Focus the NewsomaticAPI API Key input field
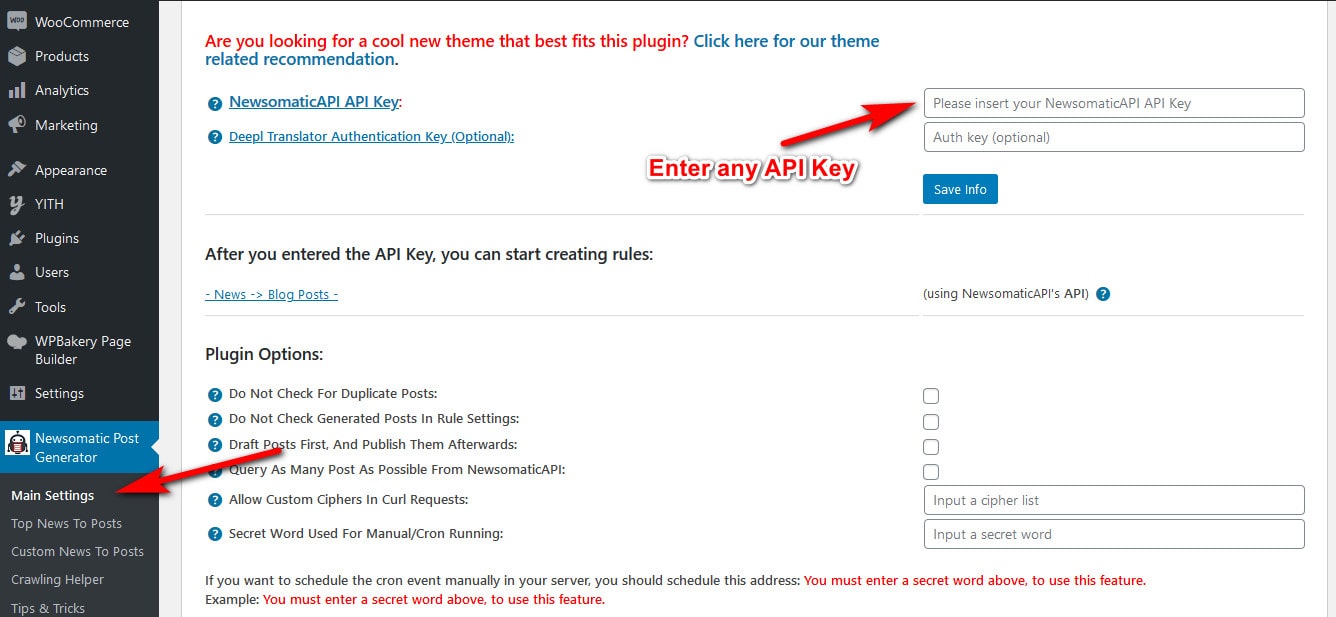This screenshot has height=617, width=1336. pyautogui.click(x=1113, y=103)
